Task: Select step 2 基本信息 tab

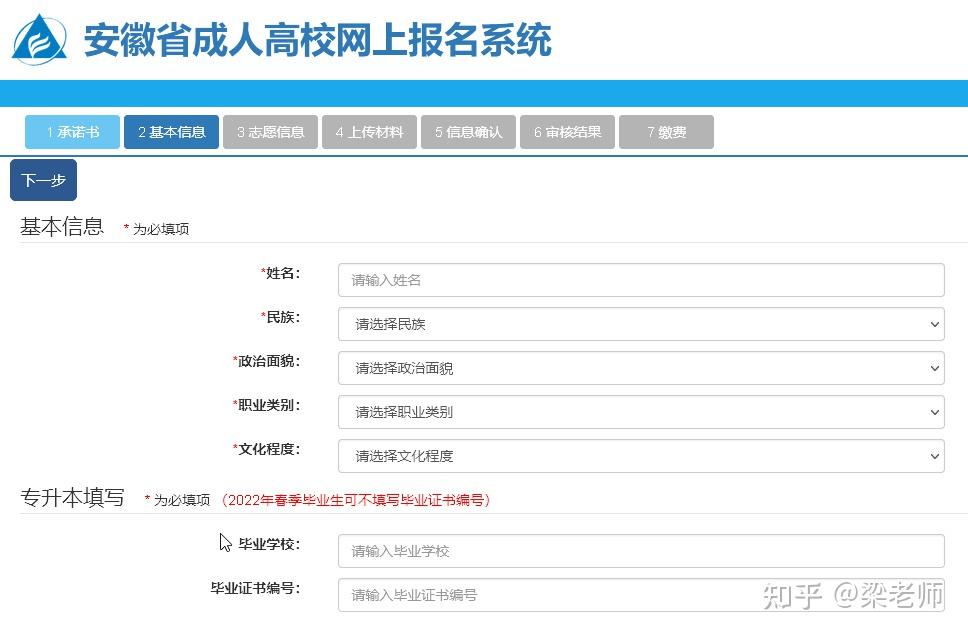Action: tap(172, 132)
